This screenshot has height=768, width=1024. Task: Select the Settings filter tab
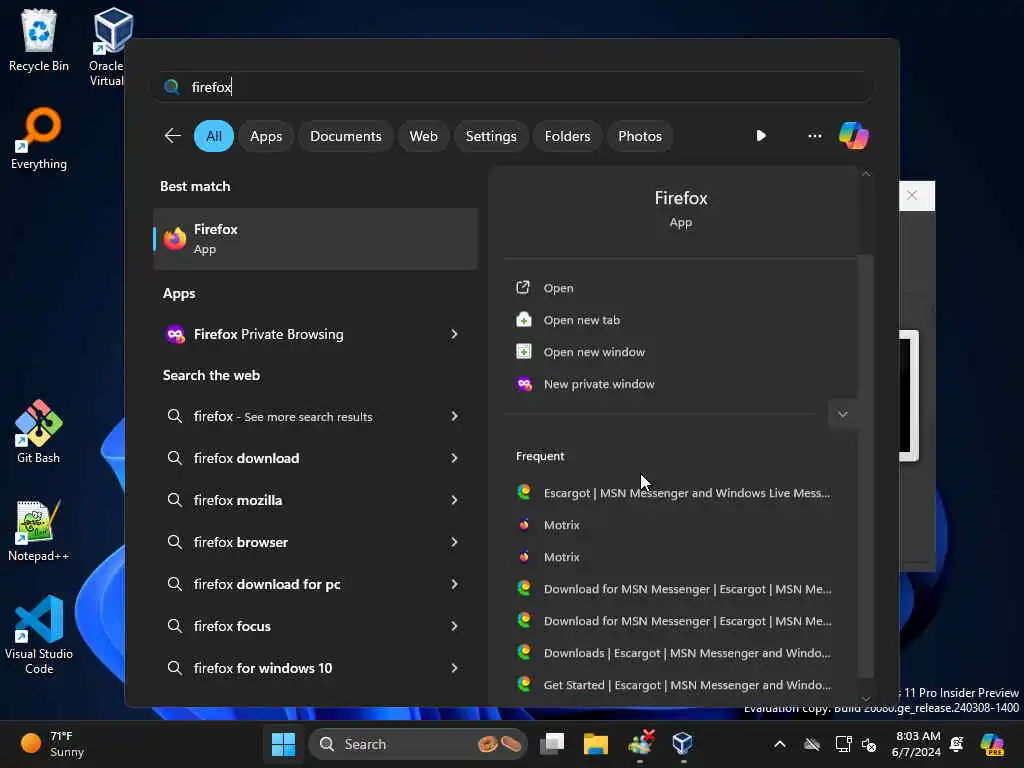click(490, 136)
